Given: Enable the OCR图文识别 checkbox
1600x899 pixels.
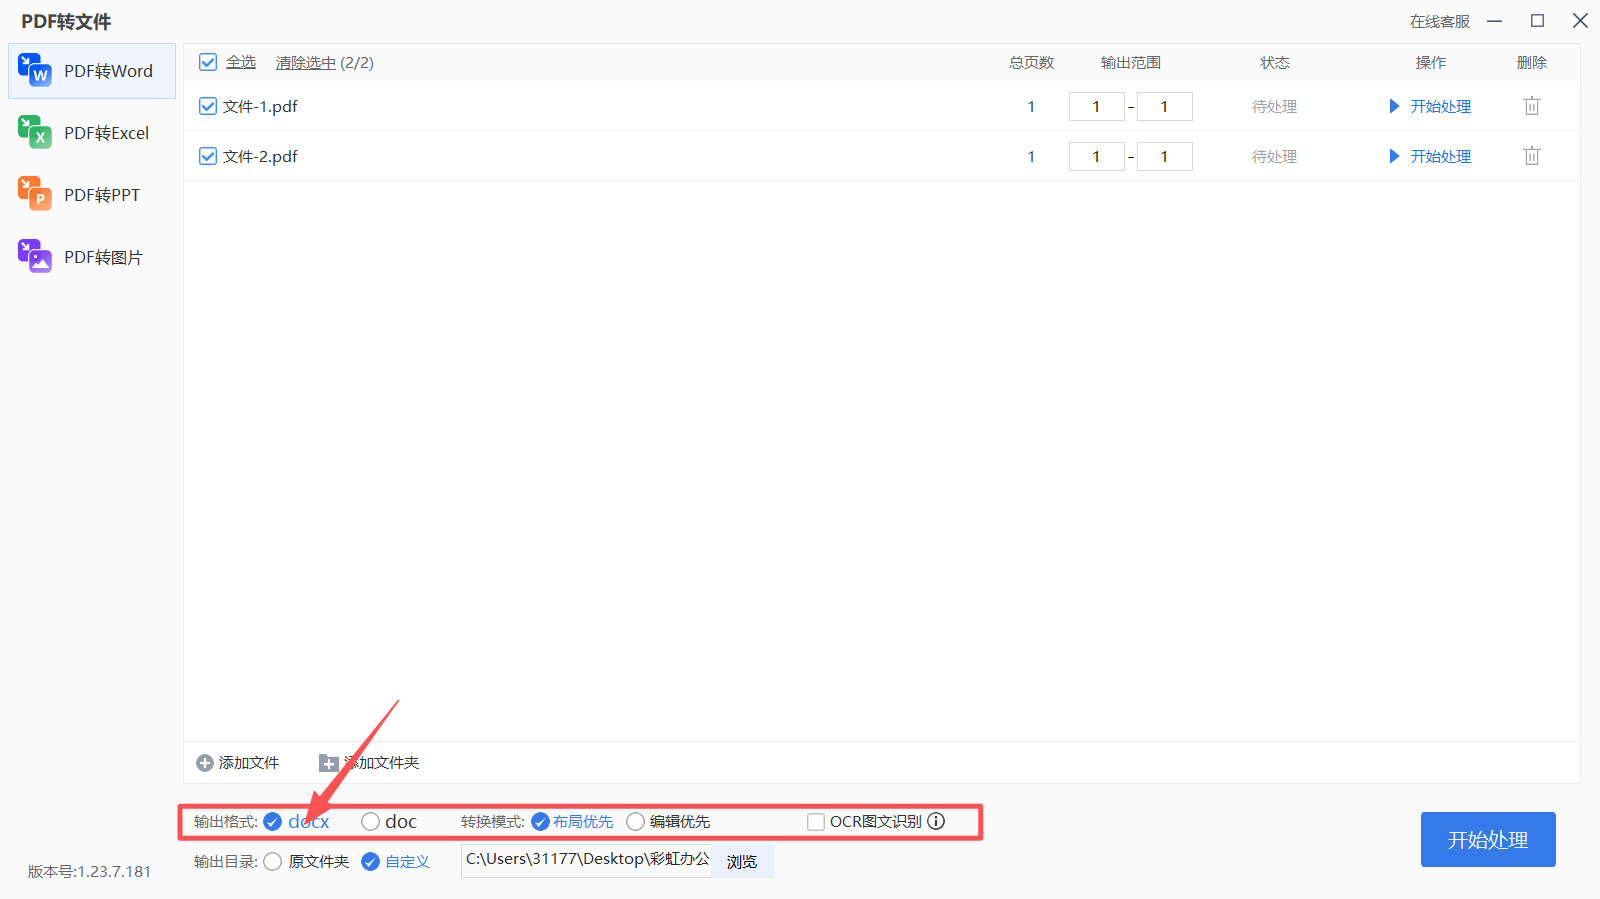Looking at the screenshot, I should pos(816,822).
